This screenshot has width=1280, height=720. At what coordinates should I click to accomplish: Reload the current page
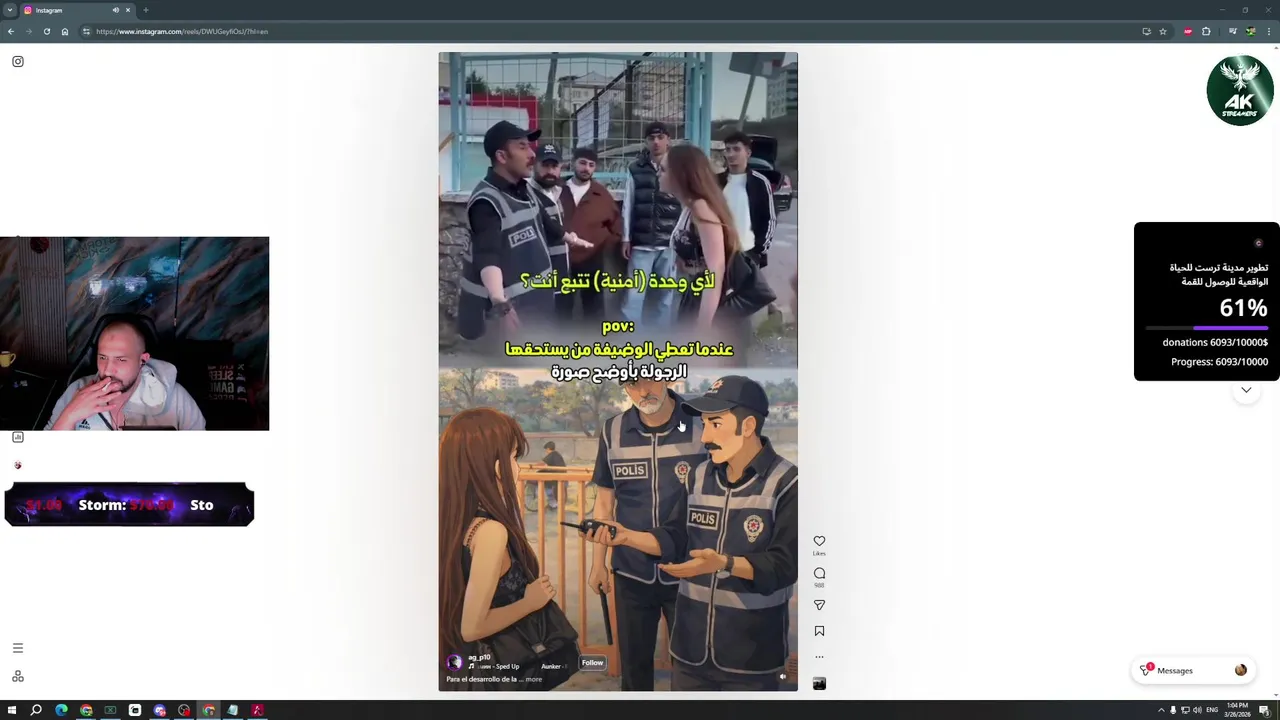[46, 31]
